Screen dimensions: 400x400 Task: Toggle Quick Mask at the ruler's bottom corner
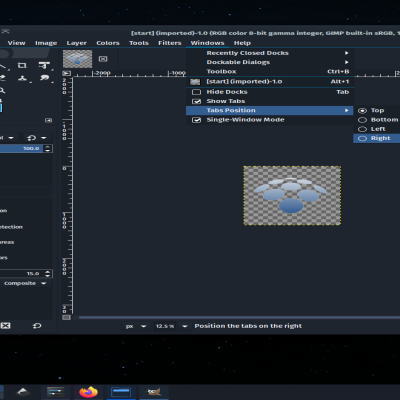[x=66, y=318]
